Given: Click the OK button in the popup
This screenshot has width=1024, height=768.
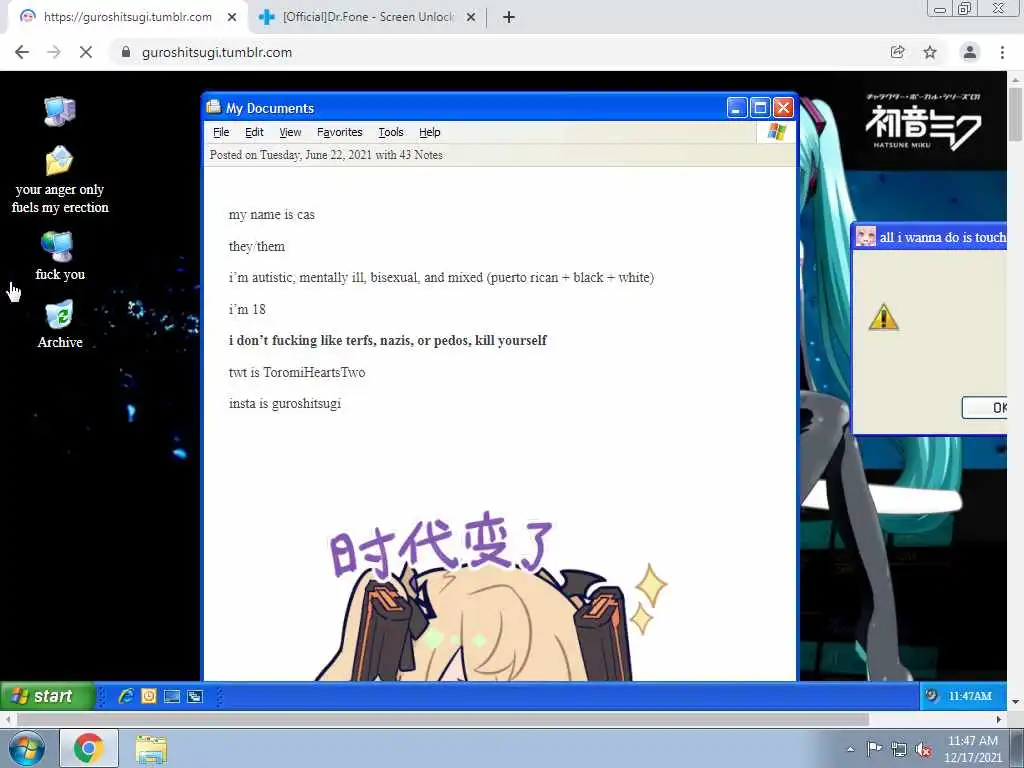Looking at the screenshot, I should (984, 408).
